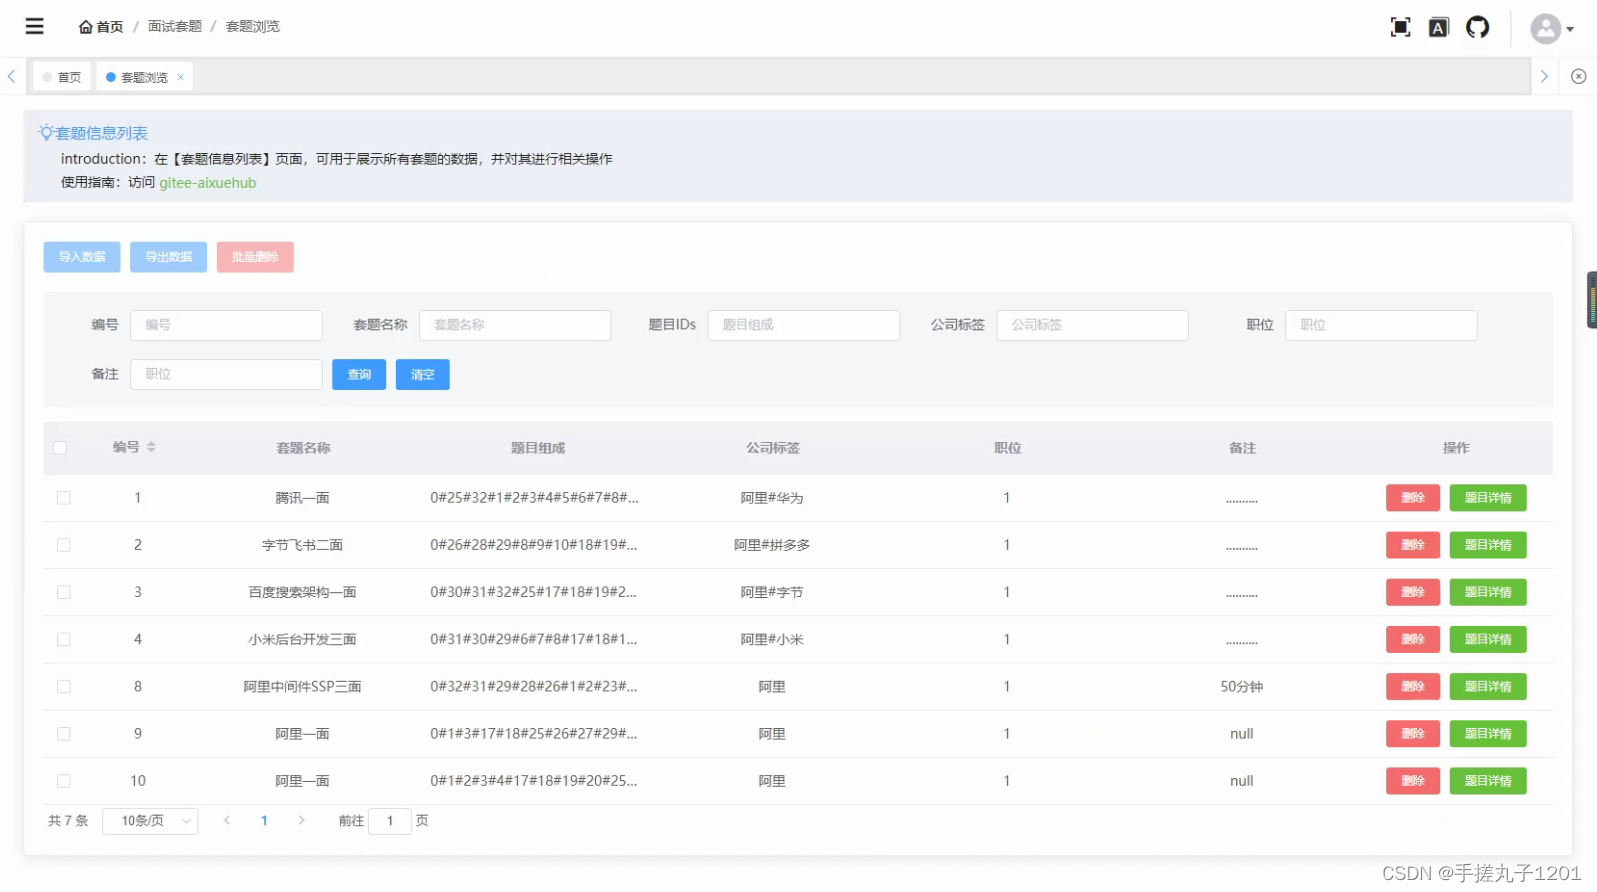View 题目详情 for 字节飞书二面
Screen dimensions: 1597x892
tap(1488, 545)
